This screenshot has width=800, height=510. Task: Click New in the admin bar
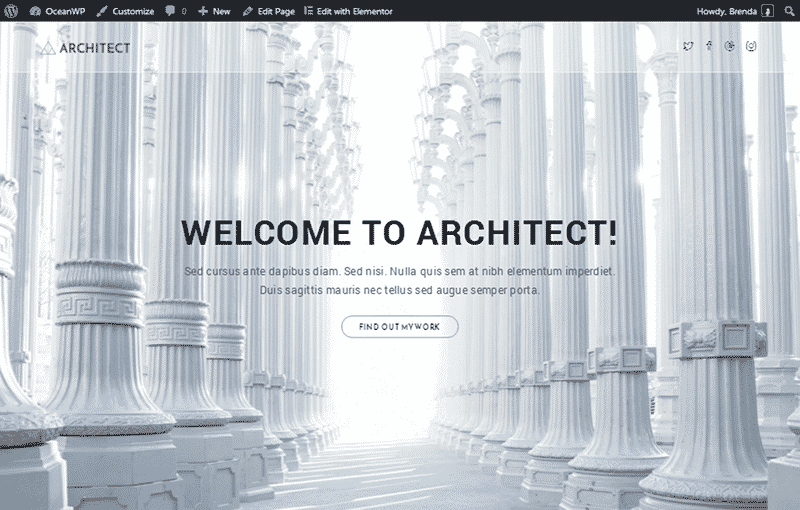(x=214, y=11)
